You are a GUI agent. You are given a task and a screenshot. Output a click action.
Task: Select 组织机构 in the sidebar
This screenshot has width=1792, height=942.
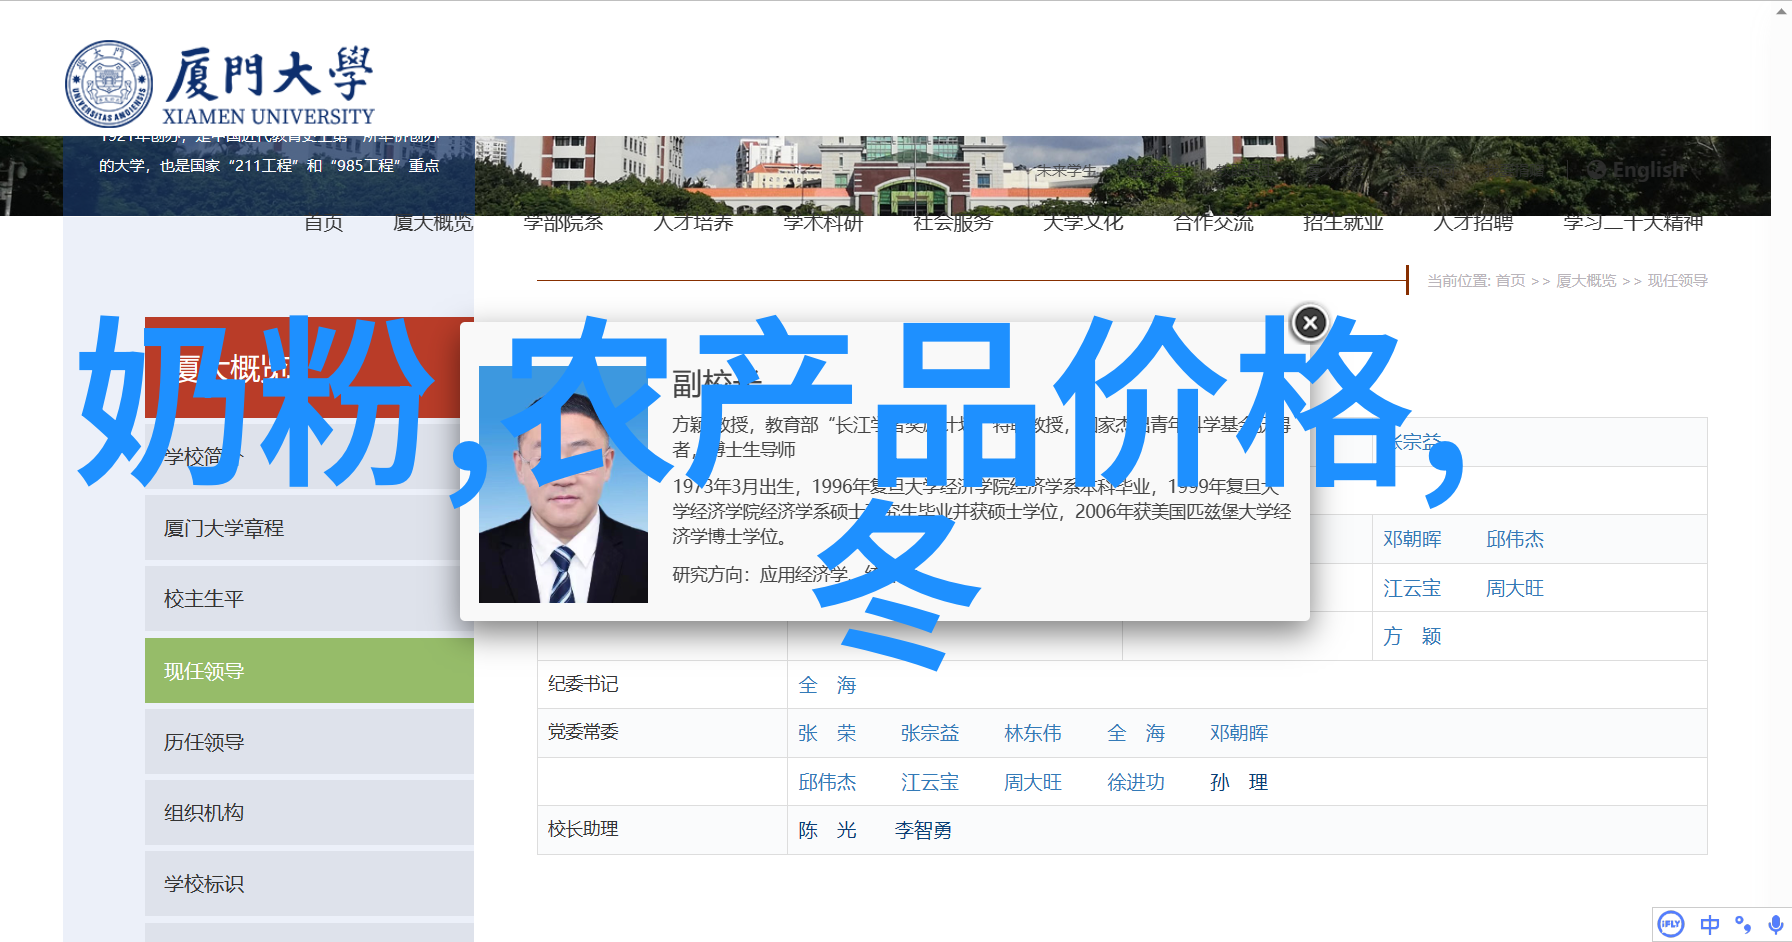309,813
